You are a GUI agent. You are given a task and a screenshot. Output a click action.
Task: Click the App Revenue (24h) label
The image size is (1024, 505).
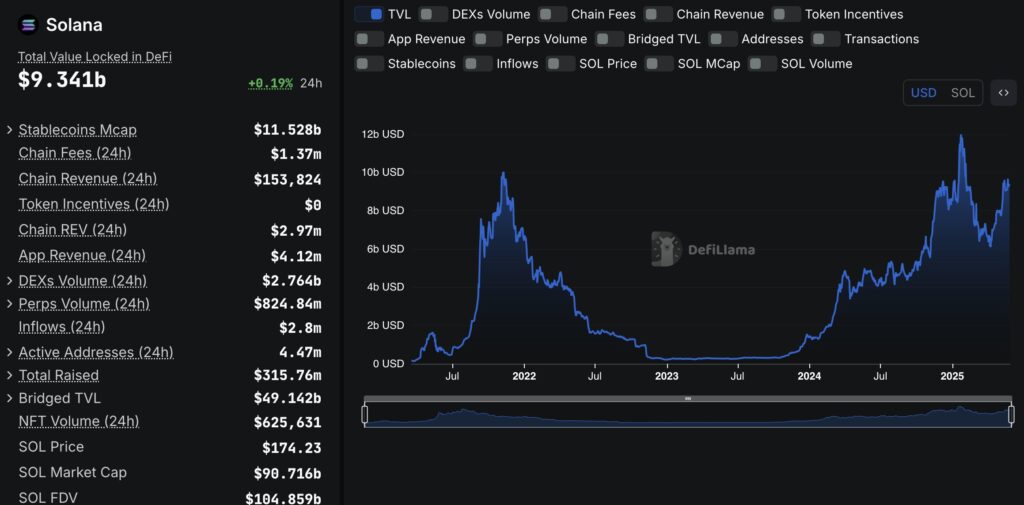tap(82, 255)
